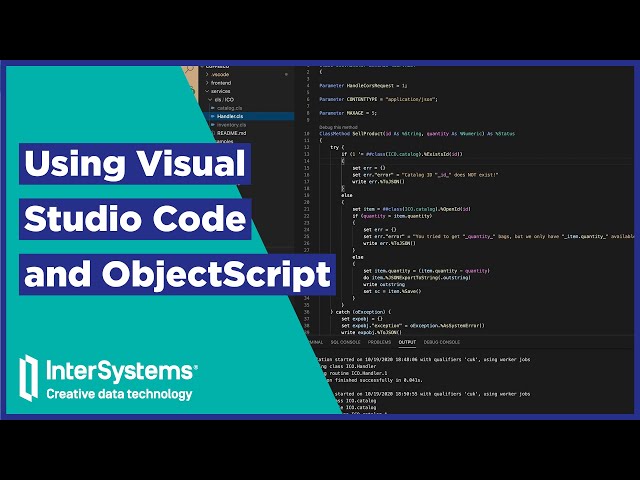Click 'do item.%JSONExportToString' line
This screenshot has width=640, height=480.
(x=417, y=278)
